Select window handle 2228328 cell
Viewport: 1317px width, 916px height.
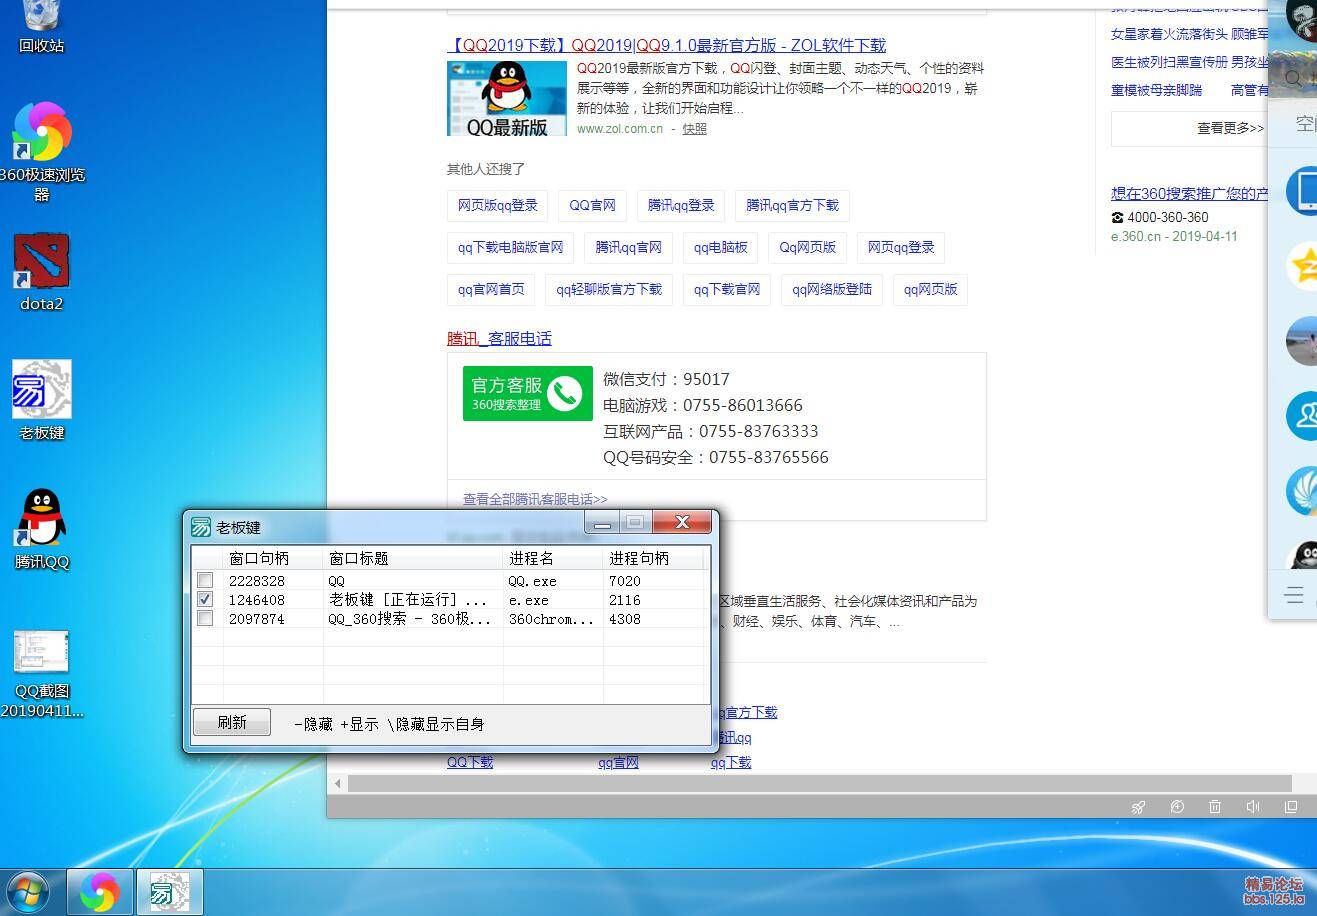click(x=257, y=581)
